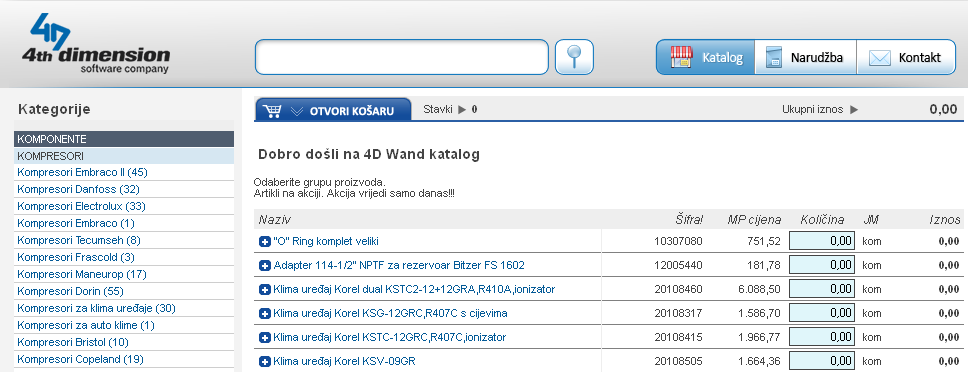The width and height of the screenshot is (968, 372).
Task: Expand plus icon for Korel KSG-12GRC
Action: point(264,313)
